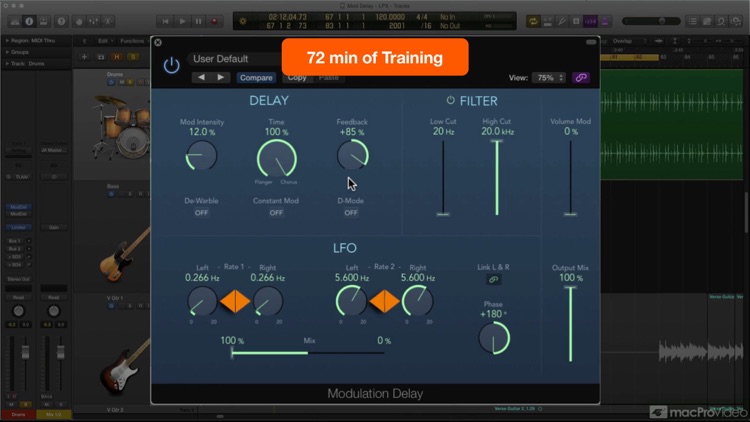750x422 pixels.
Task: Open the Stereo Out output slot menu
Action: (x=18, y=279)
